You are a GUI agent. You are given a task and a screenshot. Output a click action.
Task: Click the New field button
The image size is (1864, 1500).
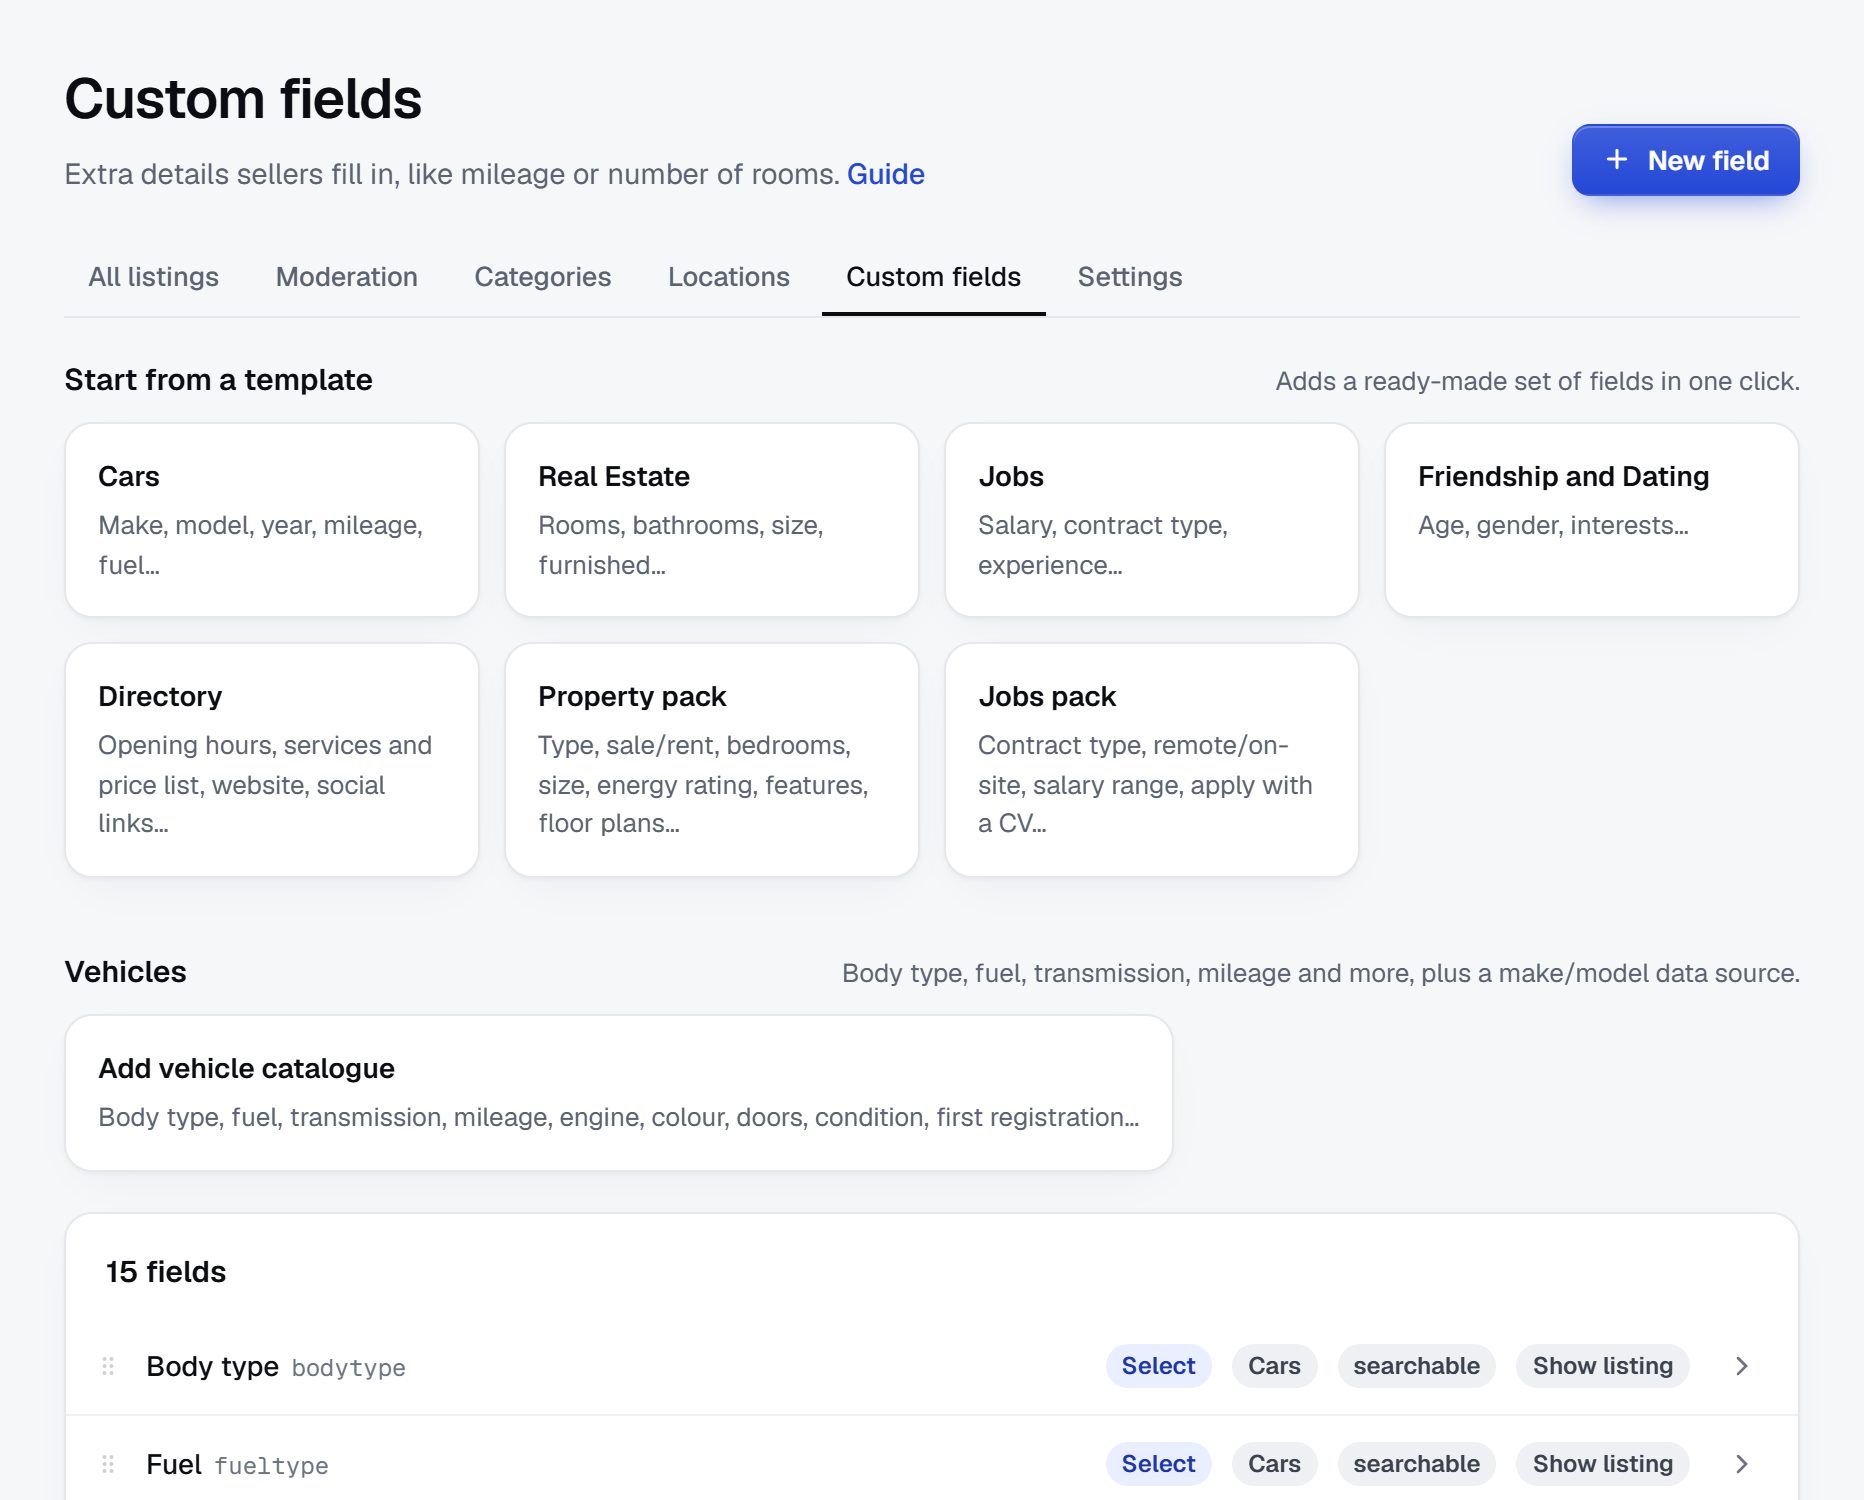point(1685,160)
